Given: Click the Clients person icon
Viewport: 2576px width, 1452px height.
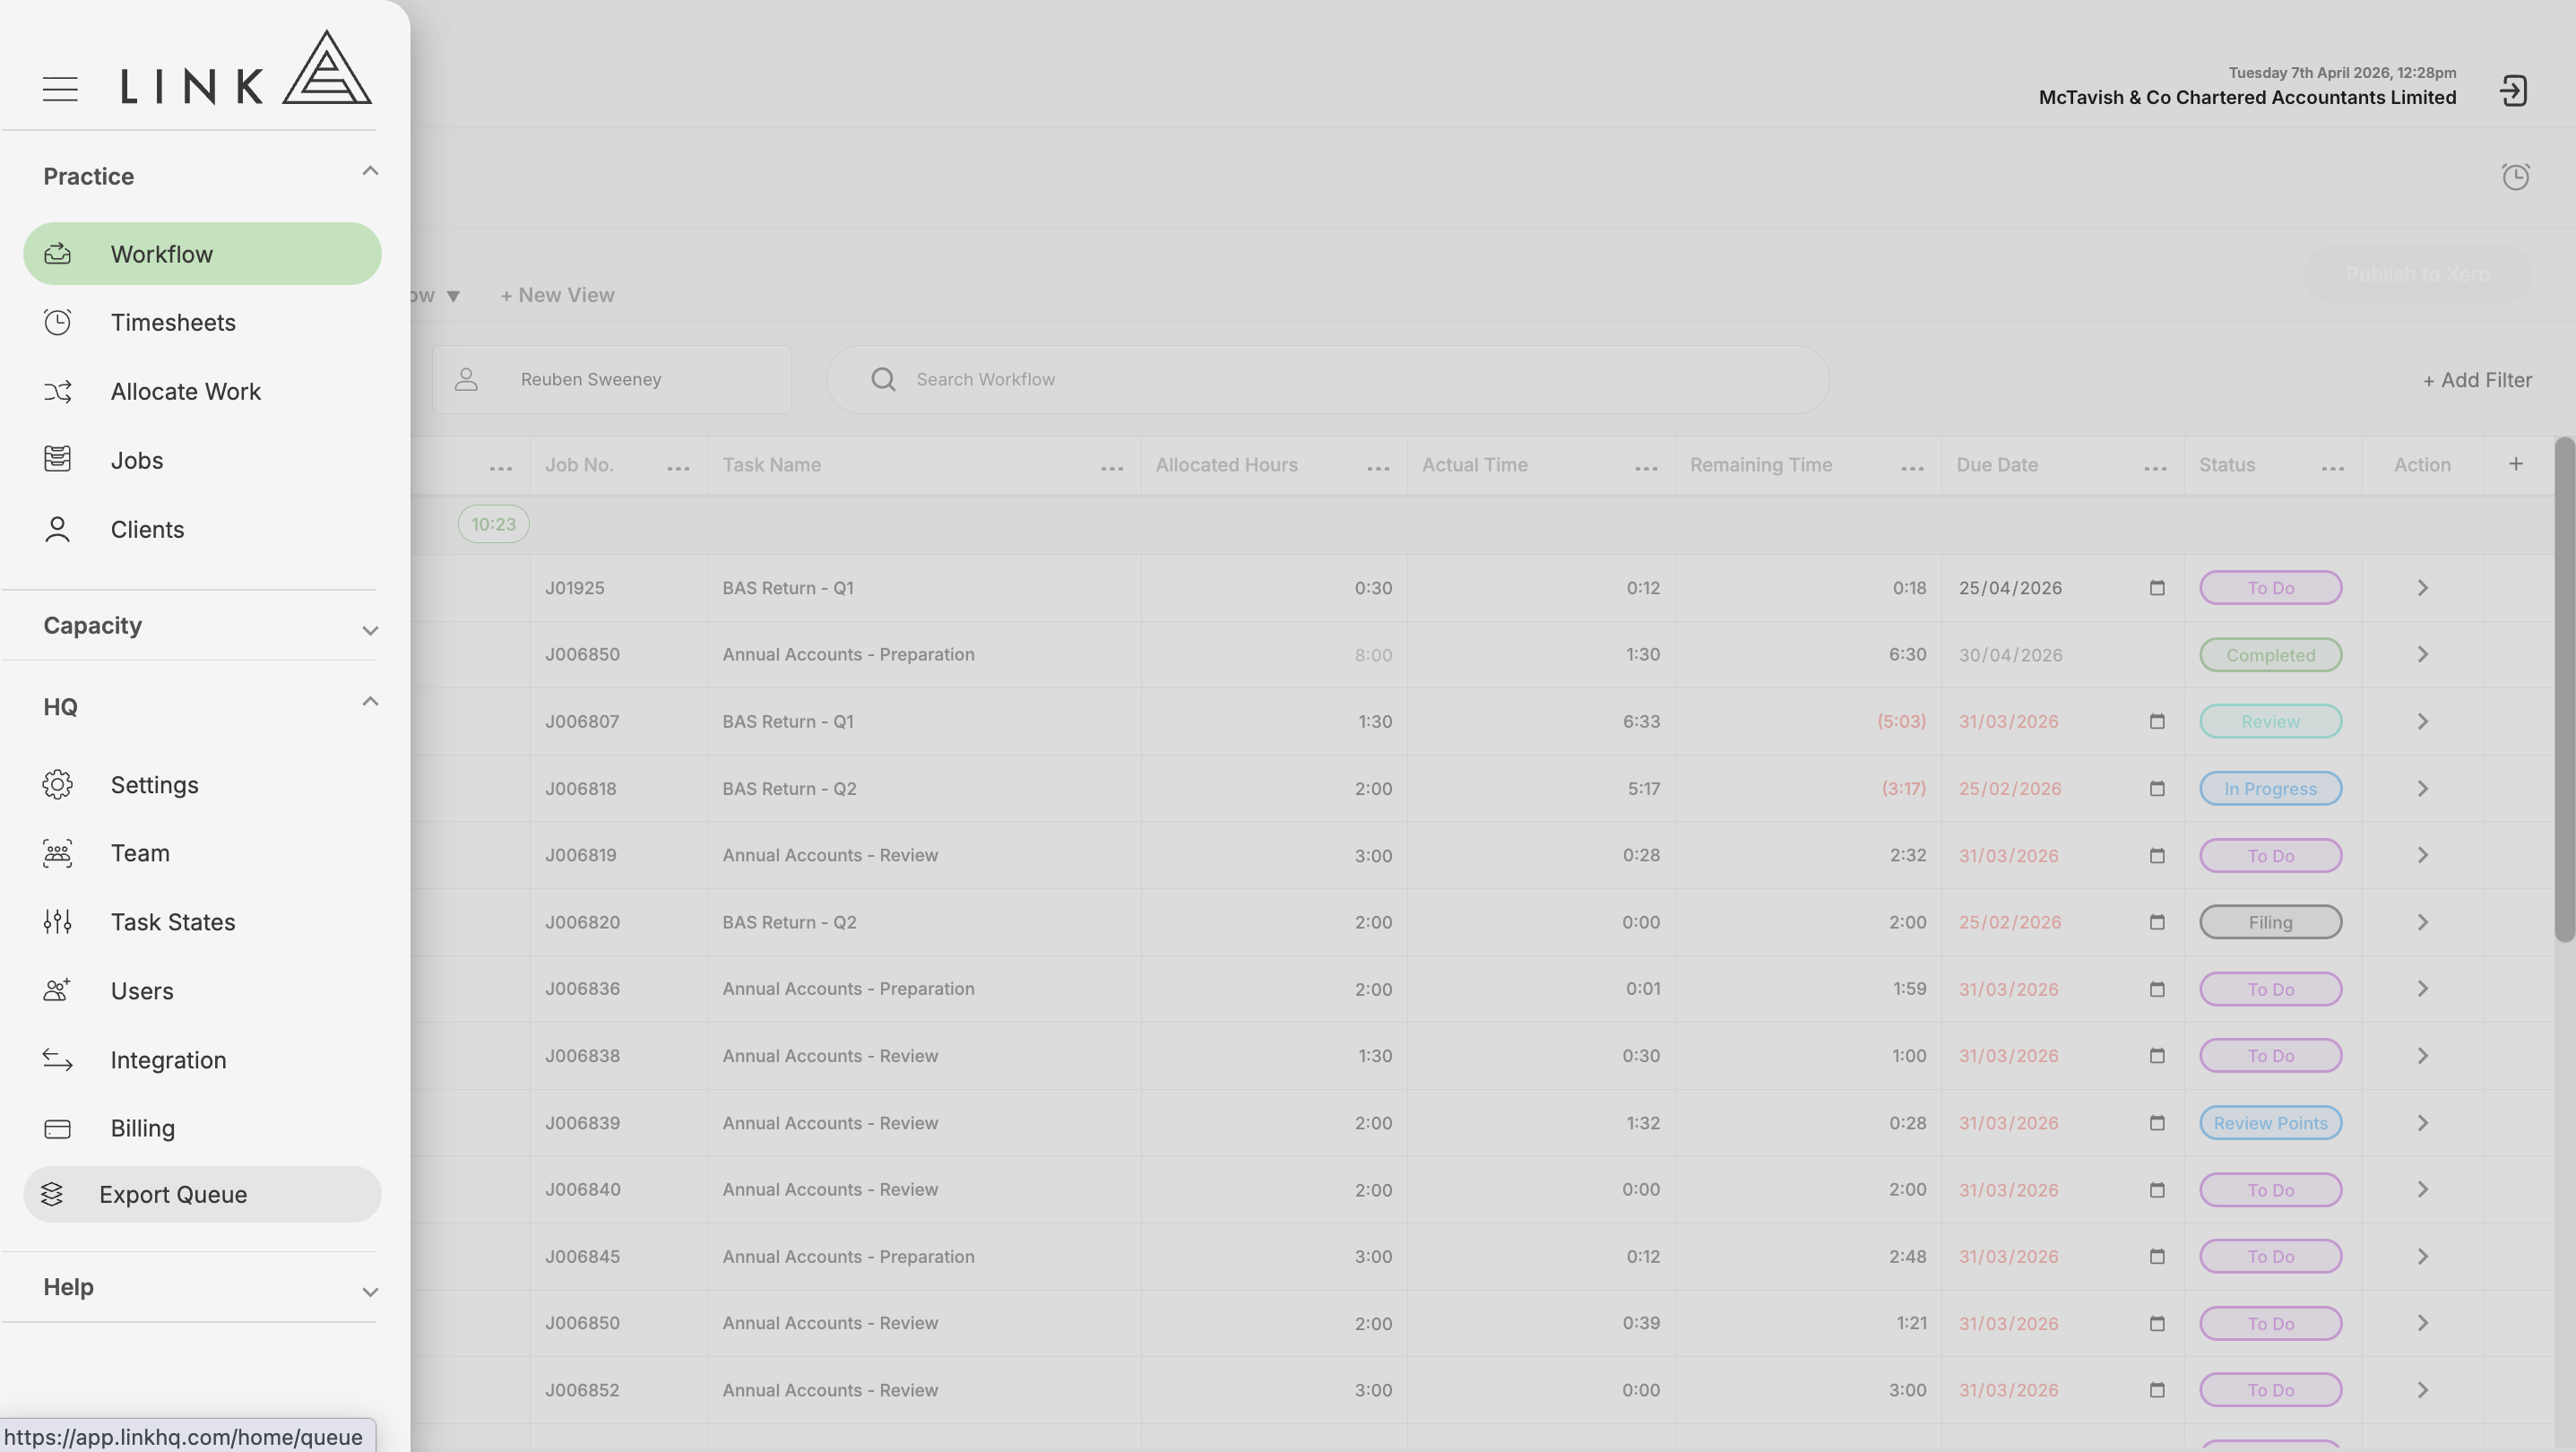Looking at the screenshot, I should tap(58, 529).
